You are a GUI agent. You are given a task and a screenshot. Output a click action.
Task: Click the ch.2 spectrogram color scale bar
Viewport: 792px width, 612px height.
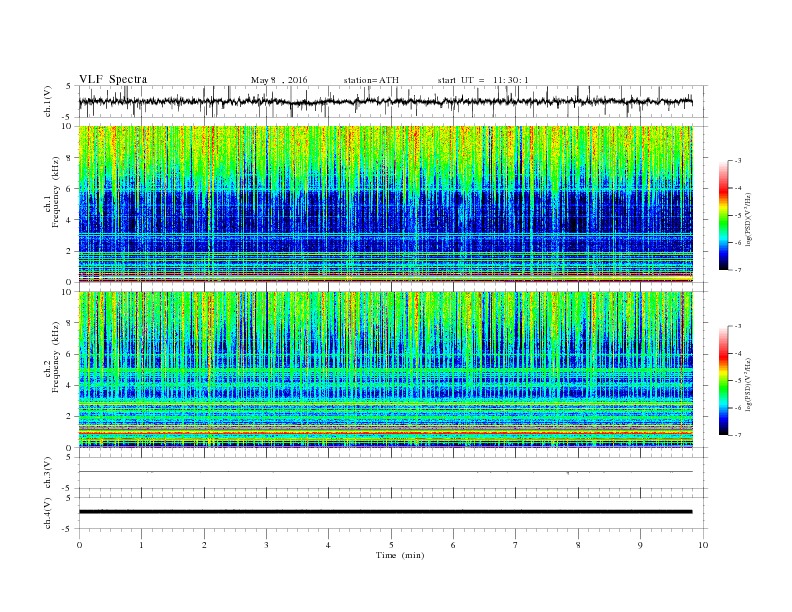tap(723, 381)
